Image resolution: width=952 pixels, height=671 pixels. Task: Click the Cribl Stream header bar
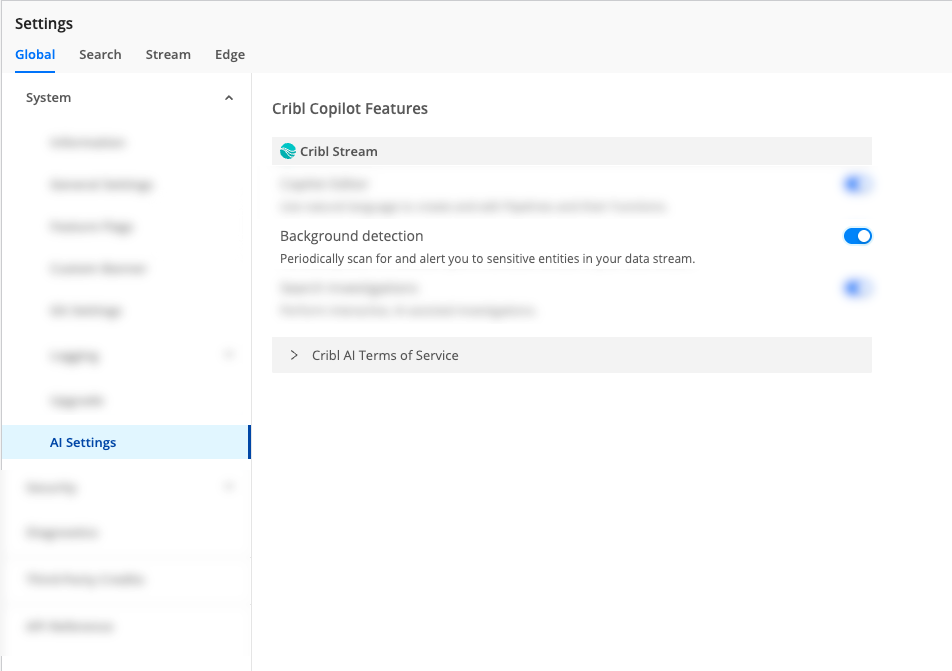coord(571,151)
